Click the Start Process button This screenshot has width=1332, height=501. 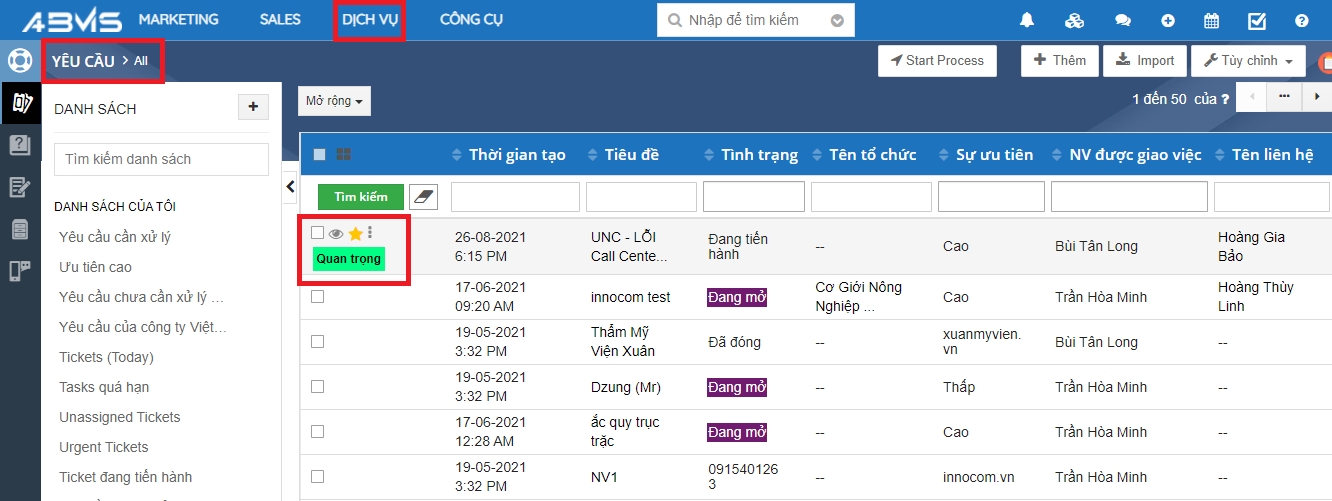point(937,61)
